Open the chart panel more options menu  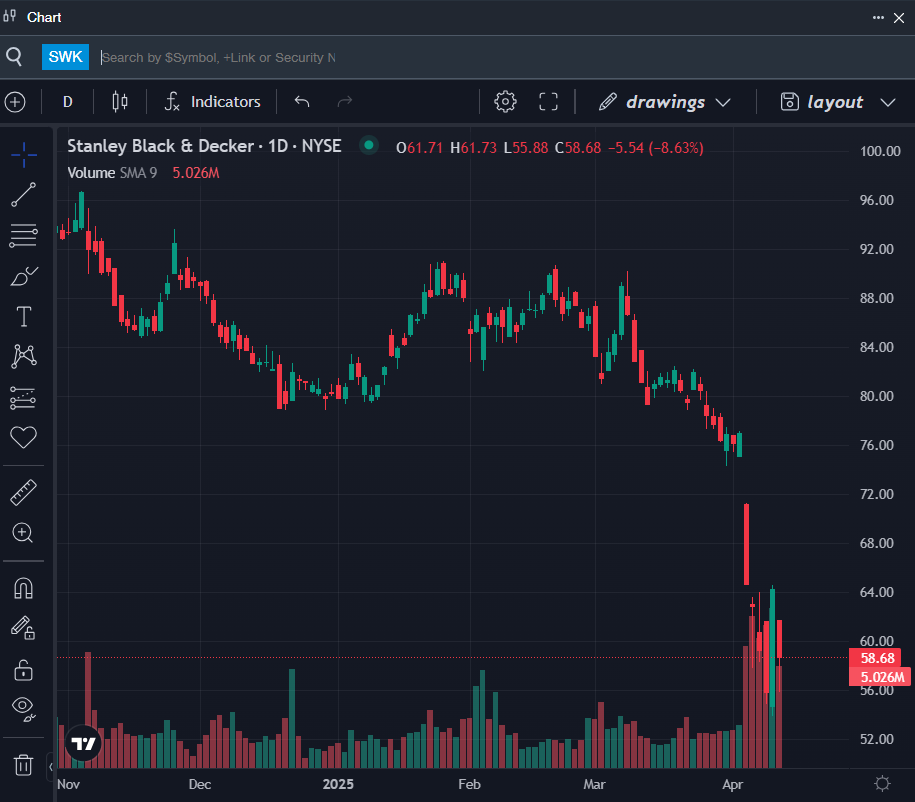point(878,18)
